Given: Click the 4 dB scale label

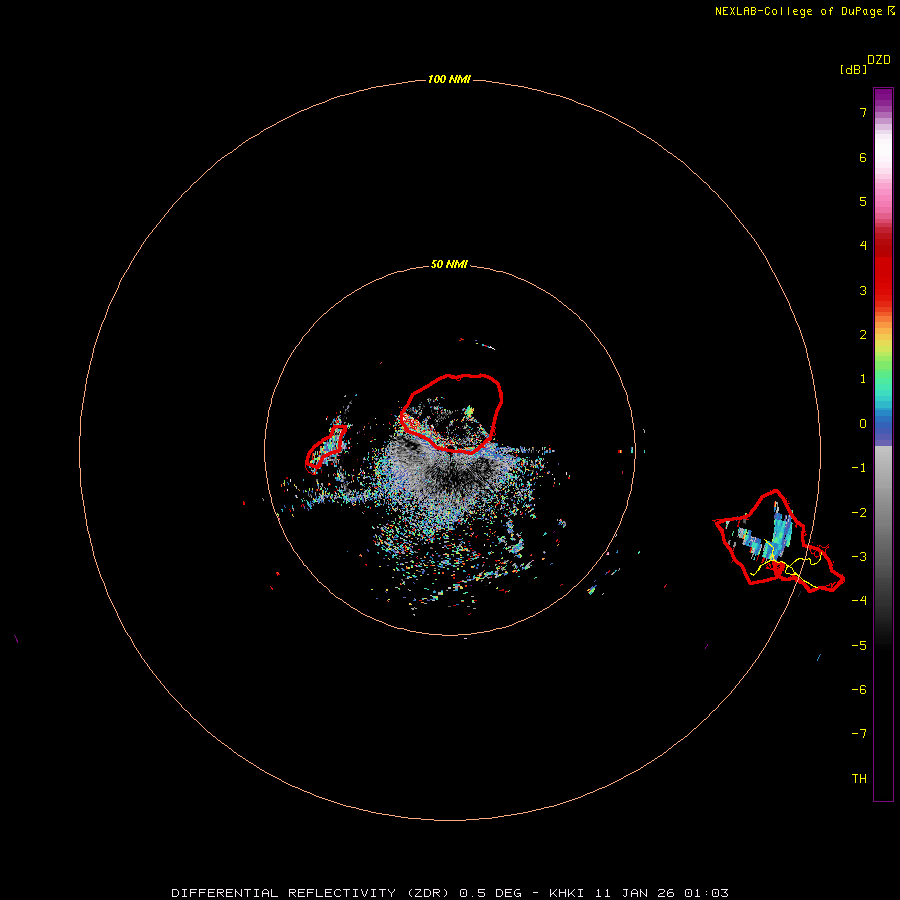Looking at the screenshot, I should click(863, 246).
